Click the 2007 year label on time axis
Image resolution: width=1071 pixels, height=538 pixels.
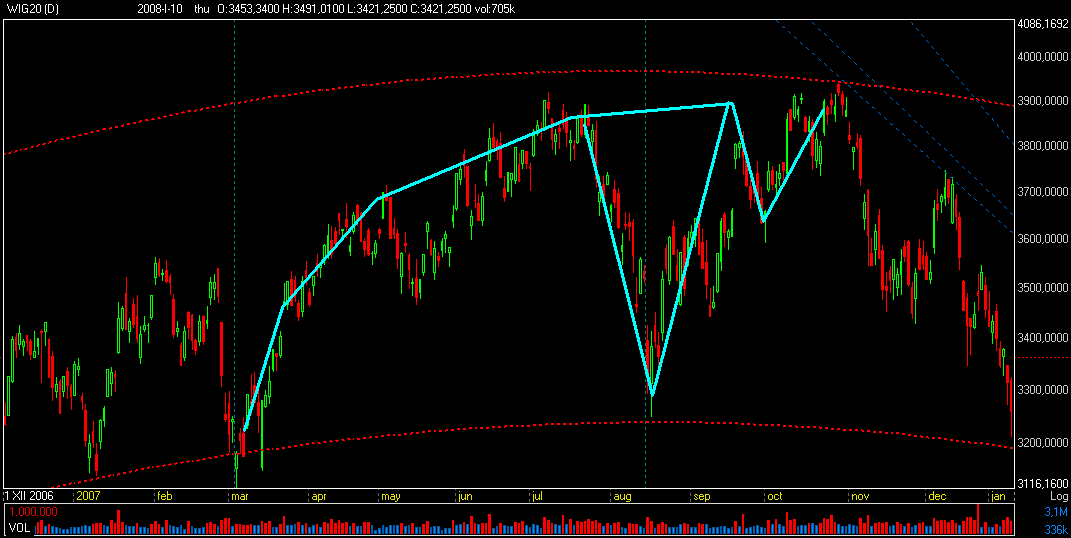90,496
